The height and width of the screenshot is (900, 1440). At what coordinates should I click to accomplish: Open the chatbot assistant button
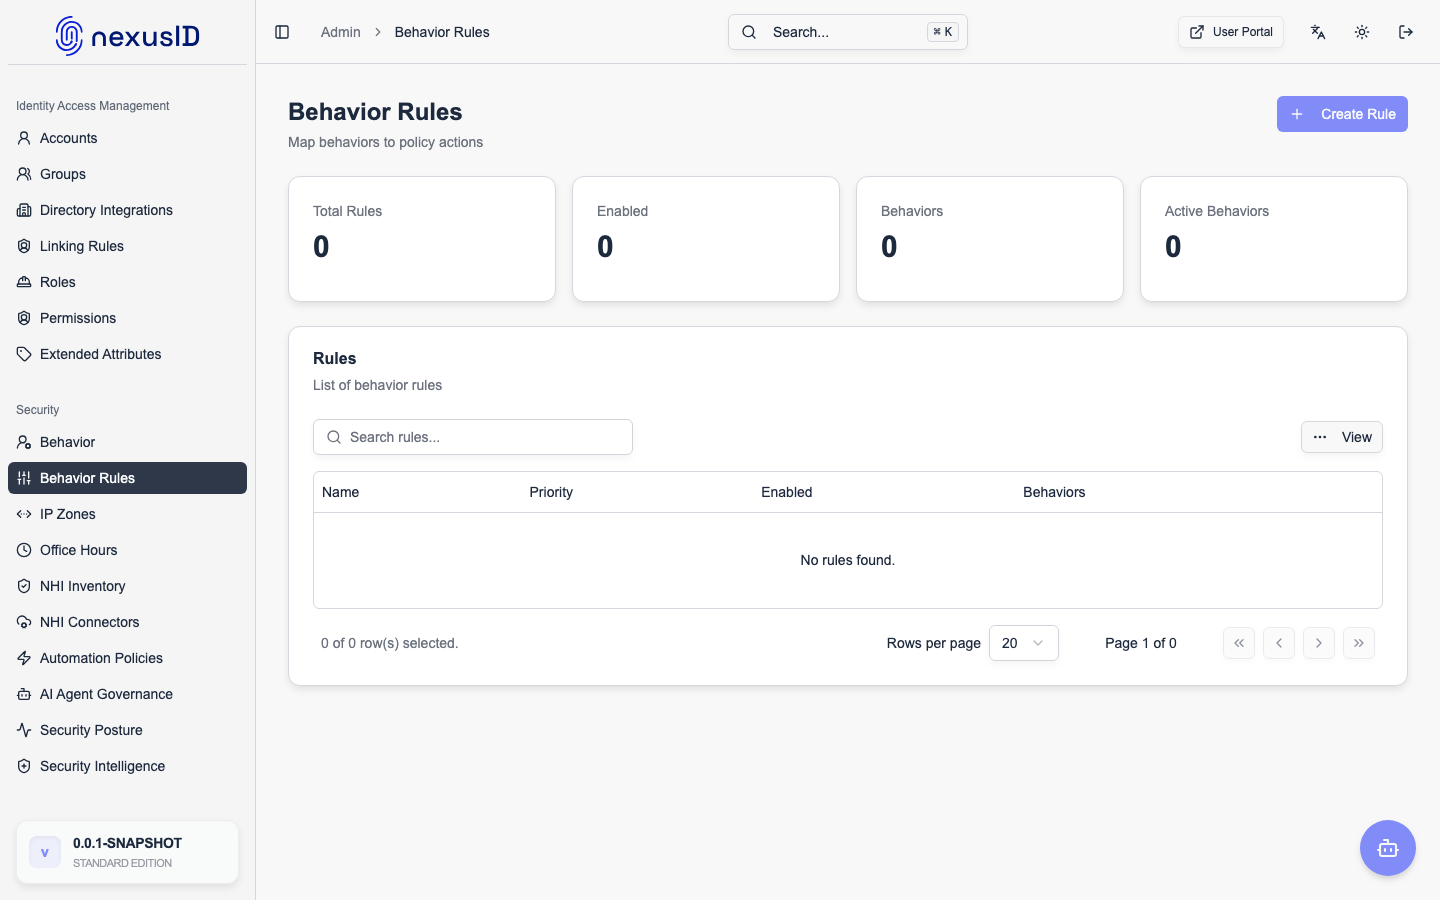[1388, 848]
